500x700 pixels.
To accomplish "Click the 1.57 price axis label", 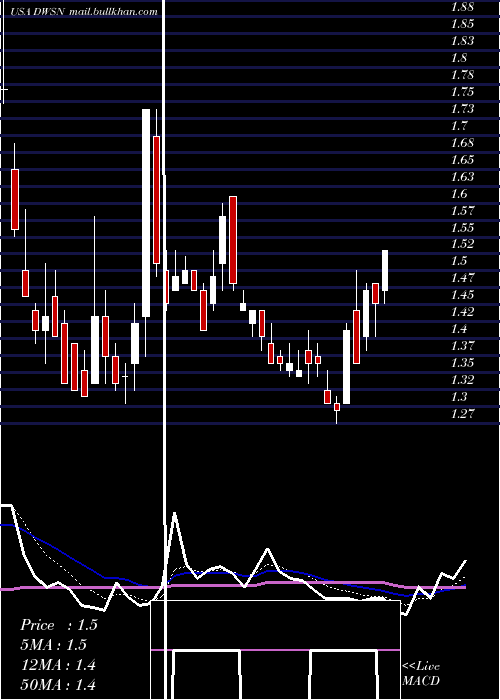I will 462,210.
